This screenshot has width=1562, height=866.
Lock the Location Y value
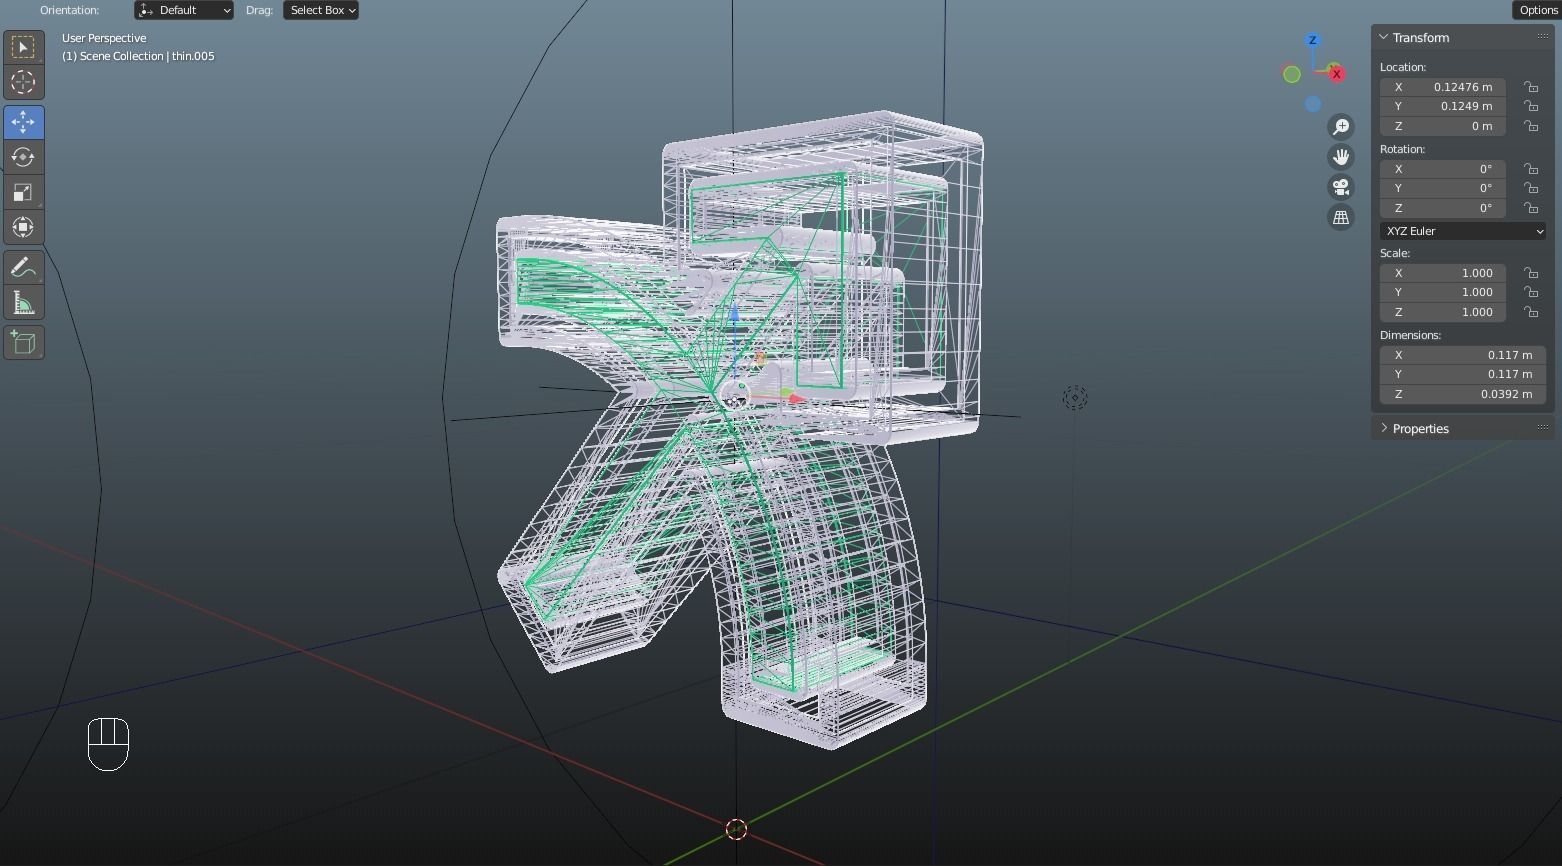(1531, 106)
